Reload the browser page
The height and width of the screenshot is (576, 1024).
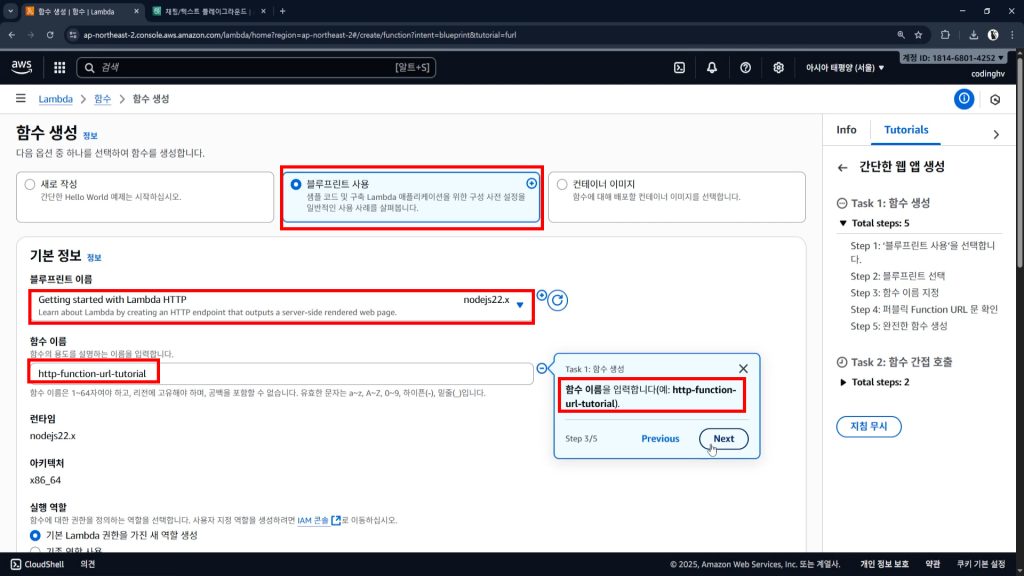click(50, 35)
